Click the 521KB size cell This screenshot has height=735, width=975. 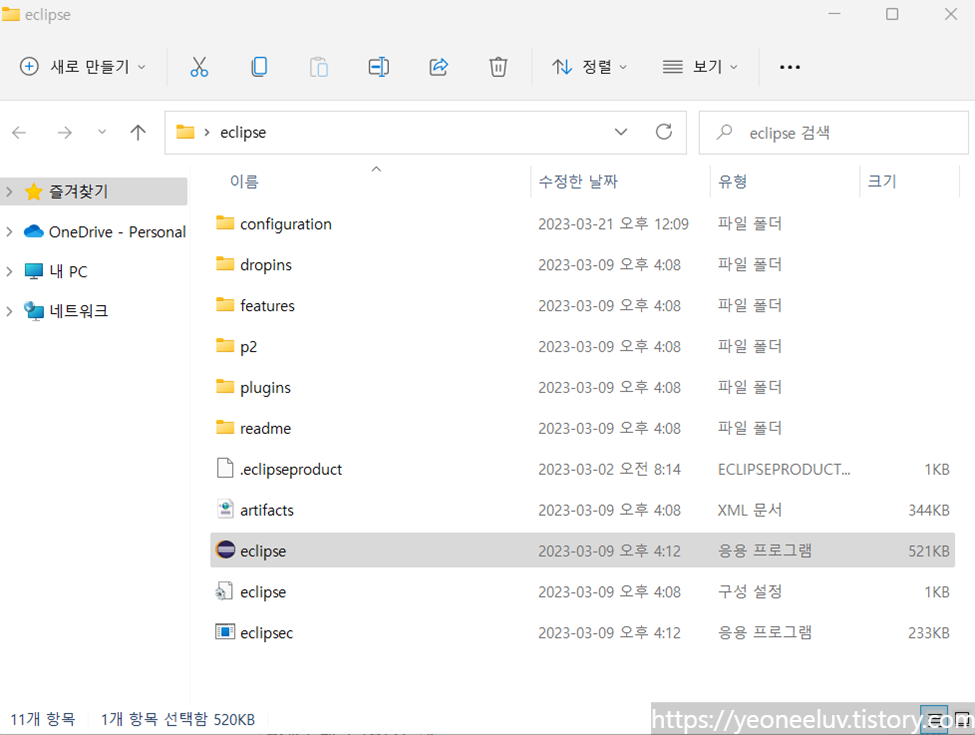pos(928,551)
